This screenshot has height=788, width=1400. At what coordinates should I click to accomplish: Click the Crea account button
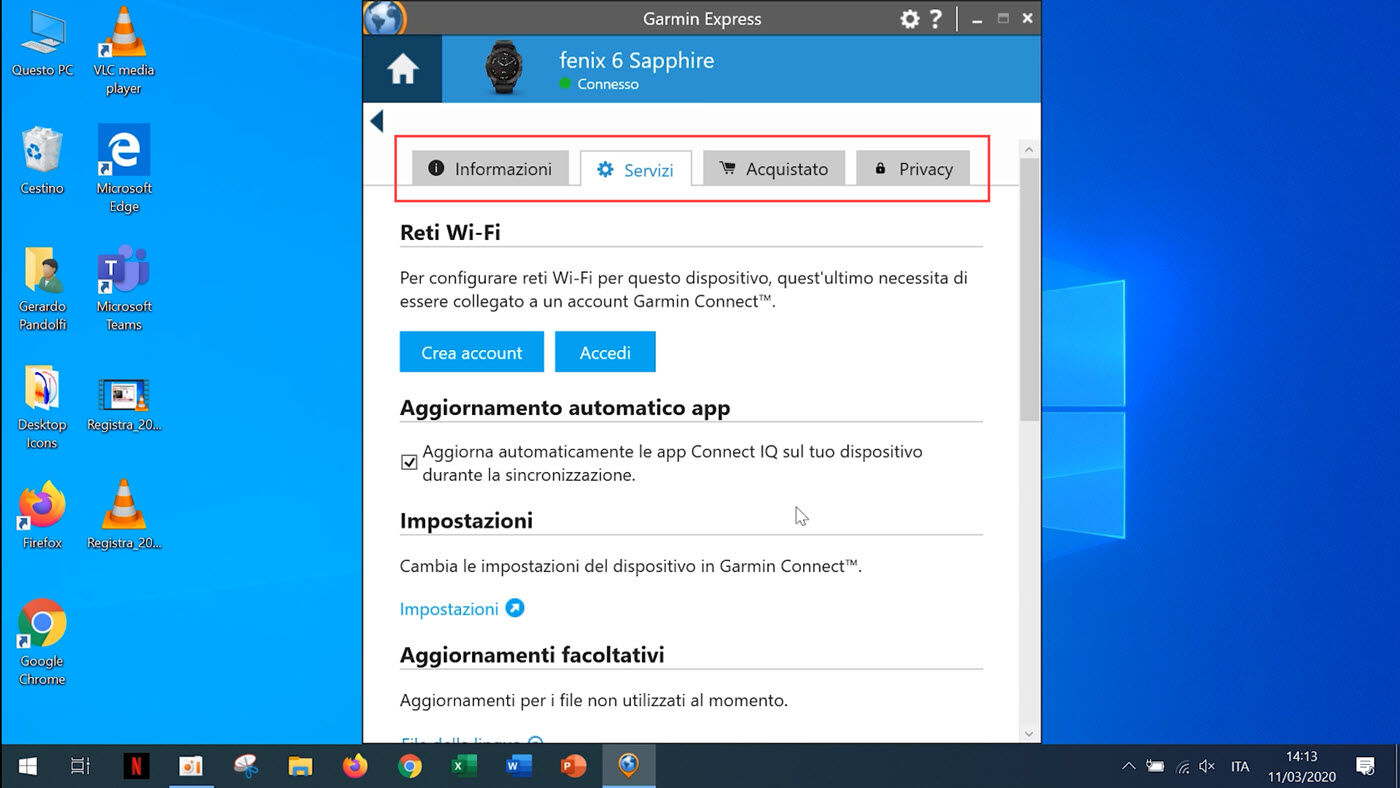(471, 352)
